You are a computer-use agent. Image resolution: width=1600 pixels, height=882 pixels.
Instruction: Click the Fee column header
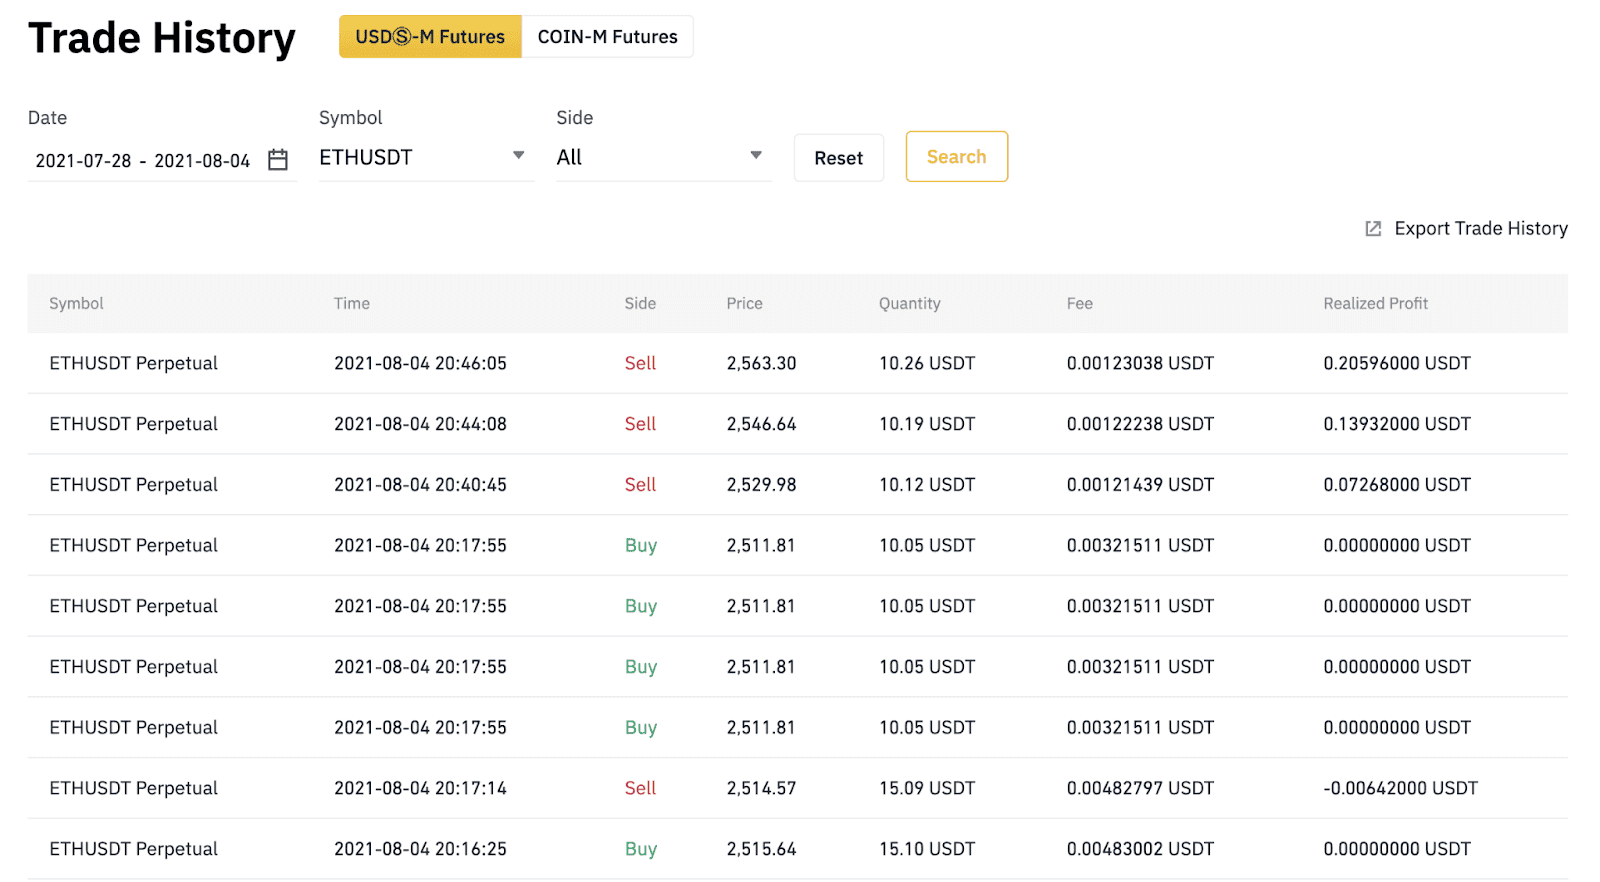[x=1079, y=303]
